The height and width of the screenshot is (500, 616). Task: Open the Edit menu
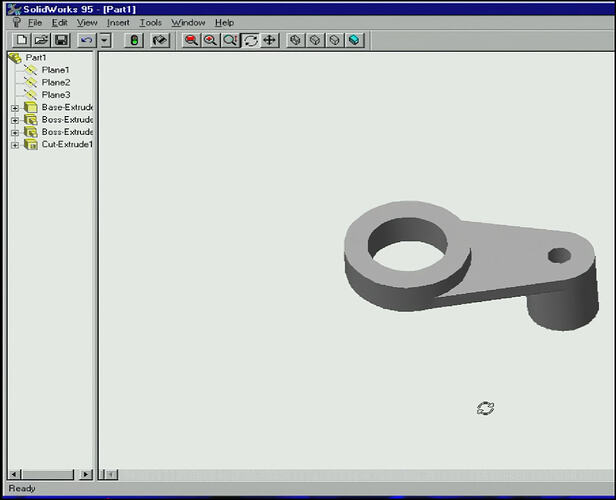click(60, 23)
